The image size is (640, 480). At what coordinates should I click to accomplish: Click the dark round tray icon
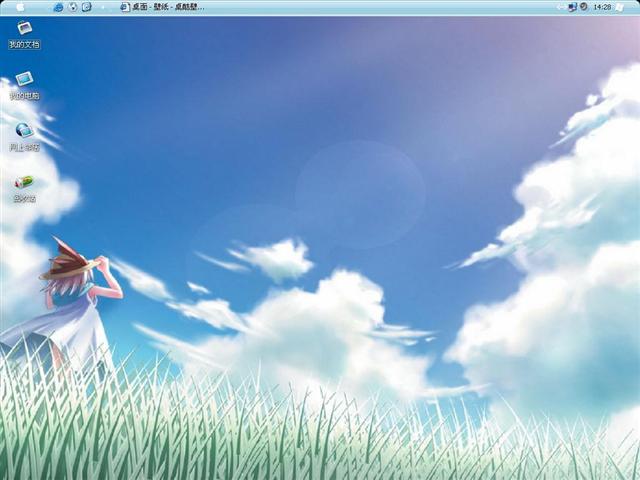pyautogui.click(x=584, y=7)
